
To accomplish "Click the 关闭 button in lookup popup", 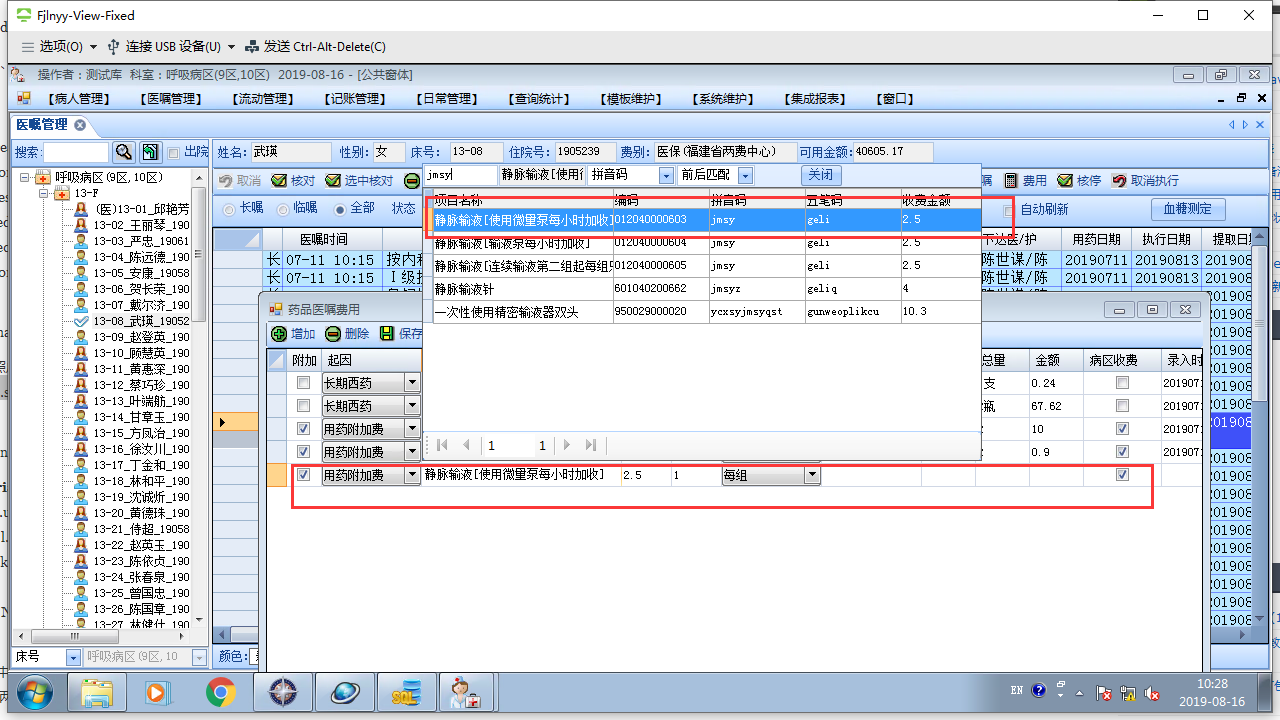I will 819,175.
